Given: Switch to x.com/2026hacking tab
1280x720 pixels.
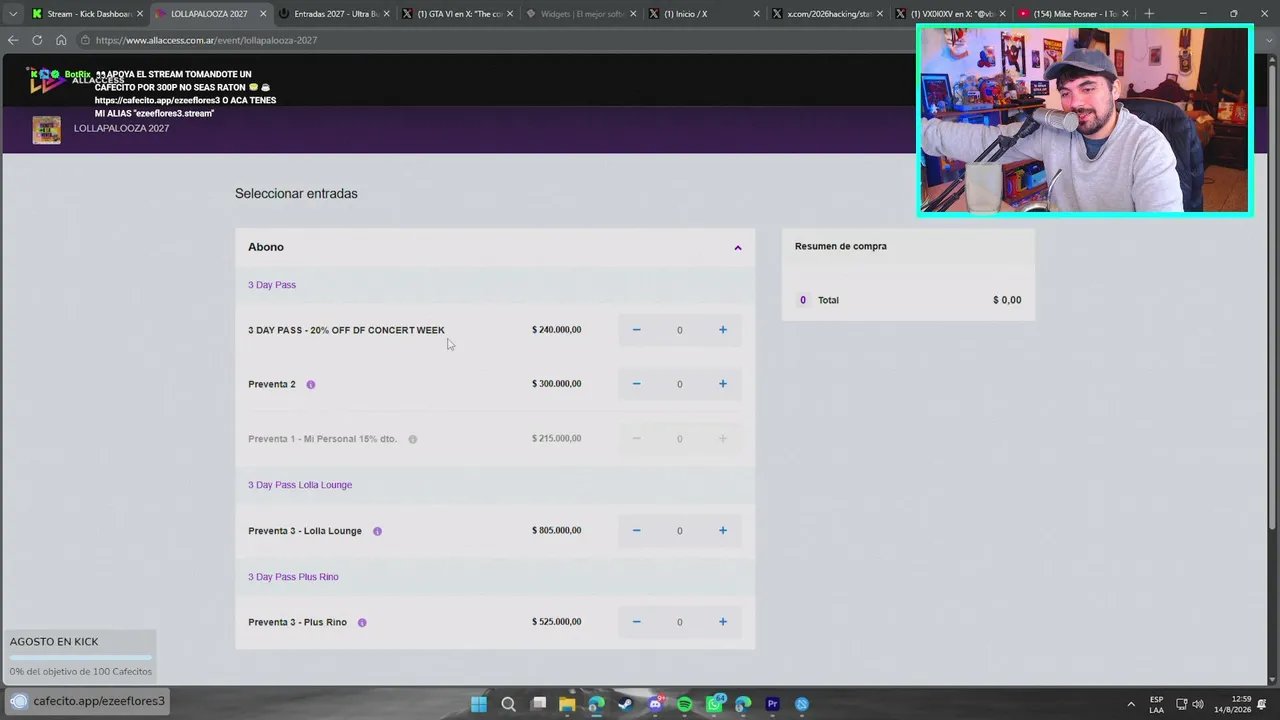Looking at the screenshot, I should (826, 14).
